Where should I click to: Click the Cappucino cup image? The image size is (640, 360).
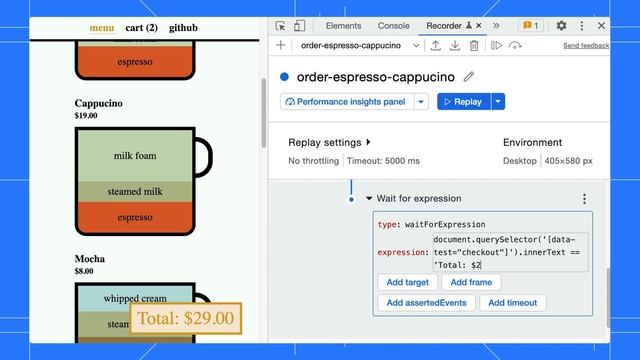coord(143,181)
